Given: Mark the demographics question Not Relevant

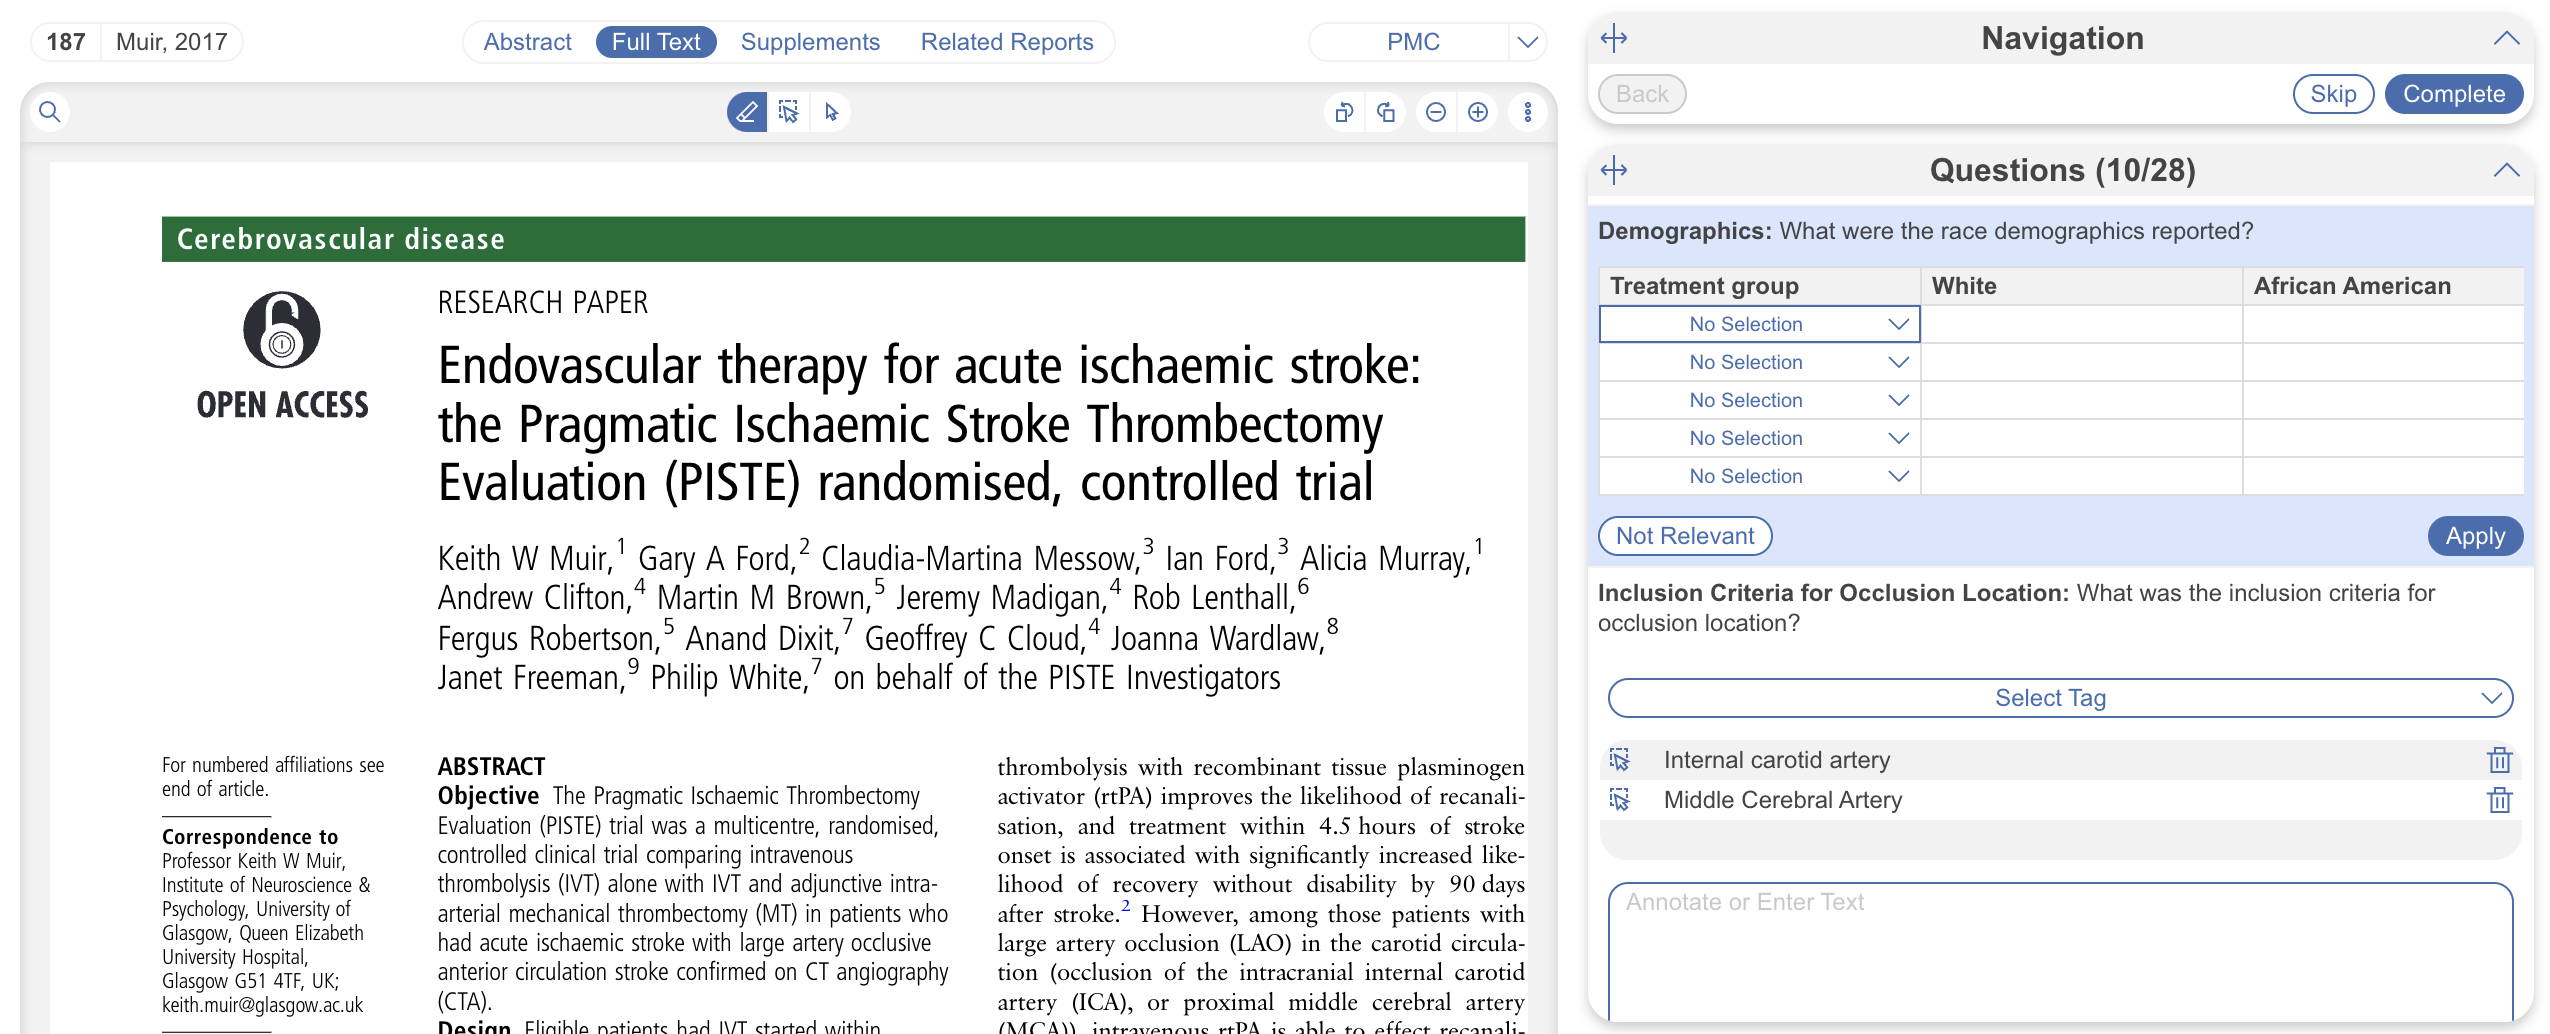Looking at the screenshot, I should click(x=1684, y=536).
